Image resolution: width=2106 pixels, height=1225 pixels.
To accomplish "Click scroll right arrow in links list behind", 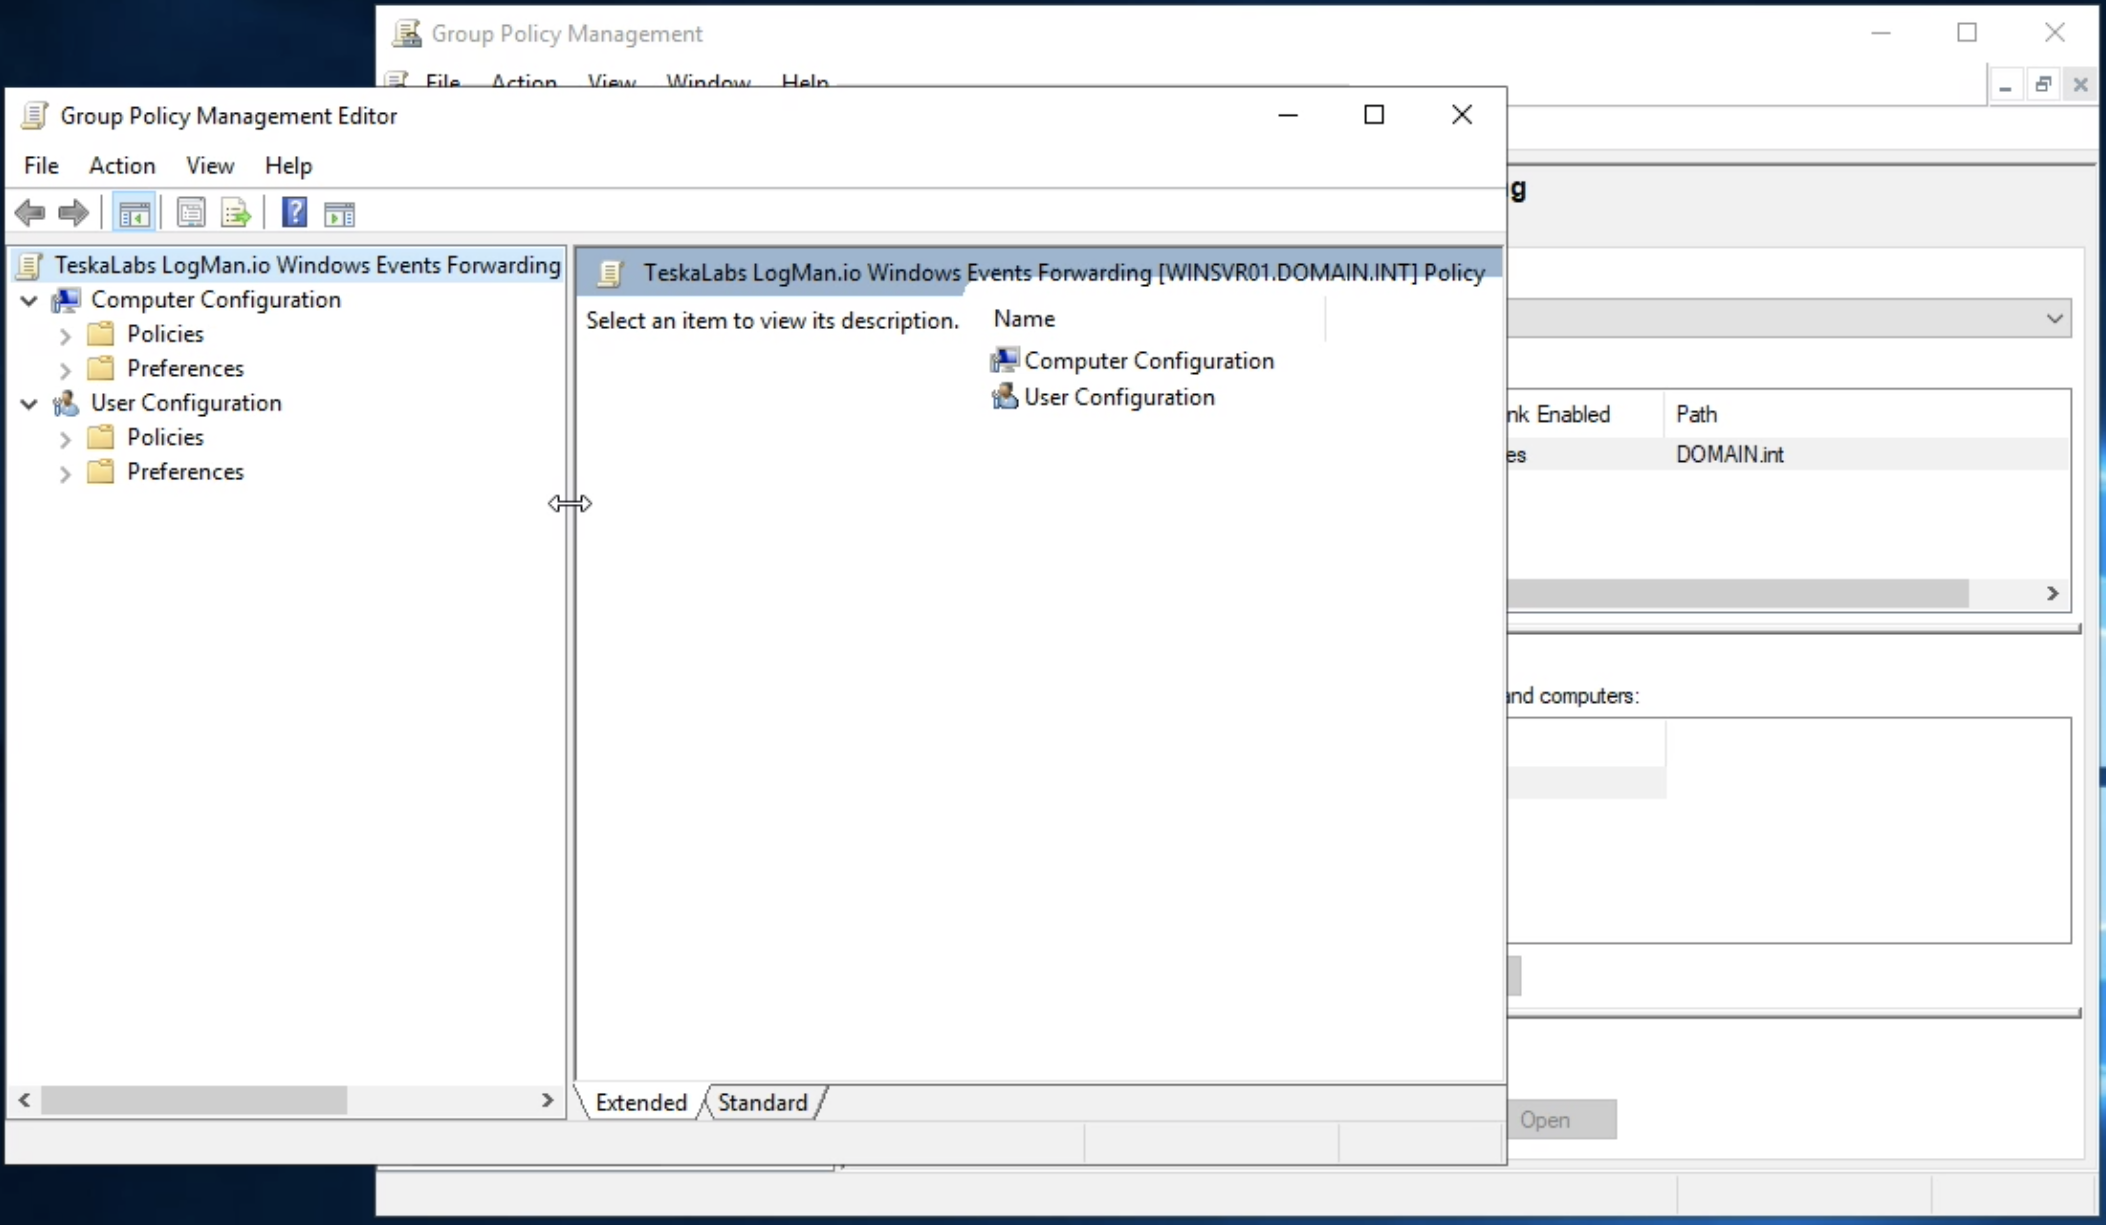I will coord(2053,593).
